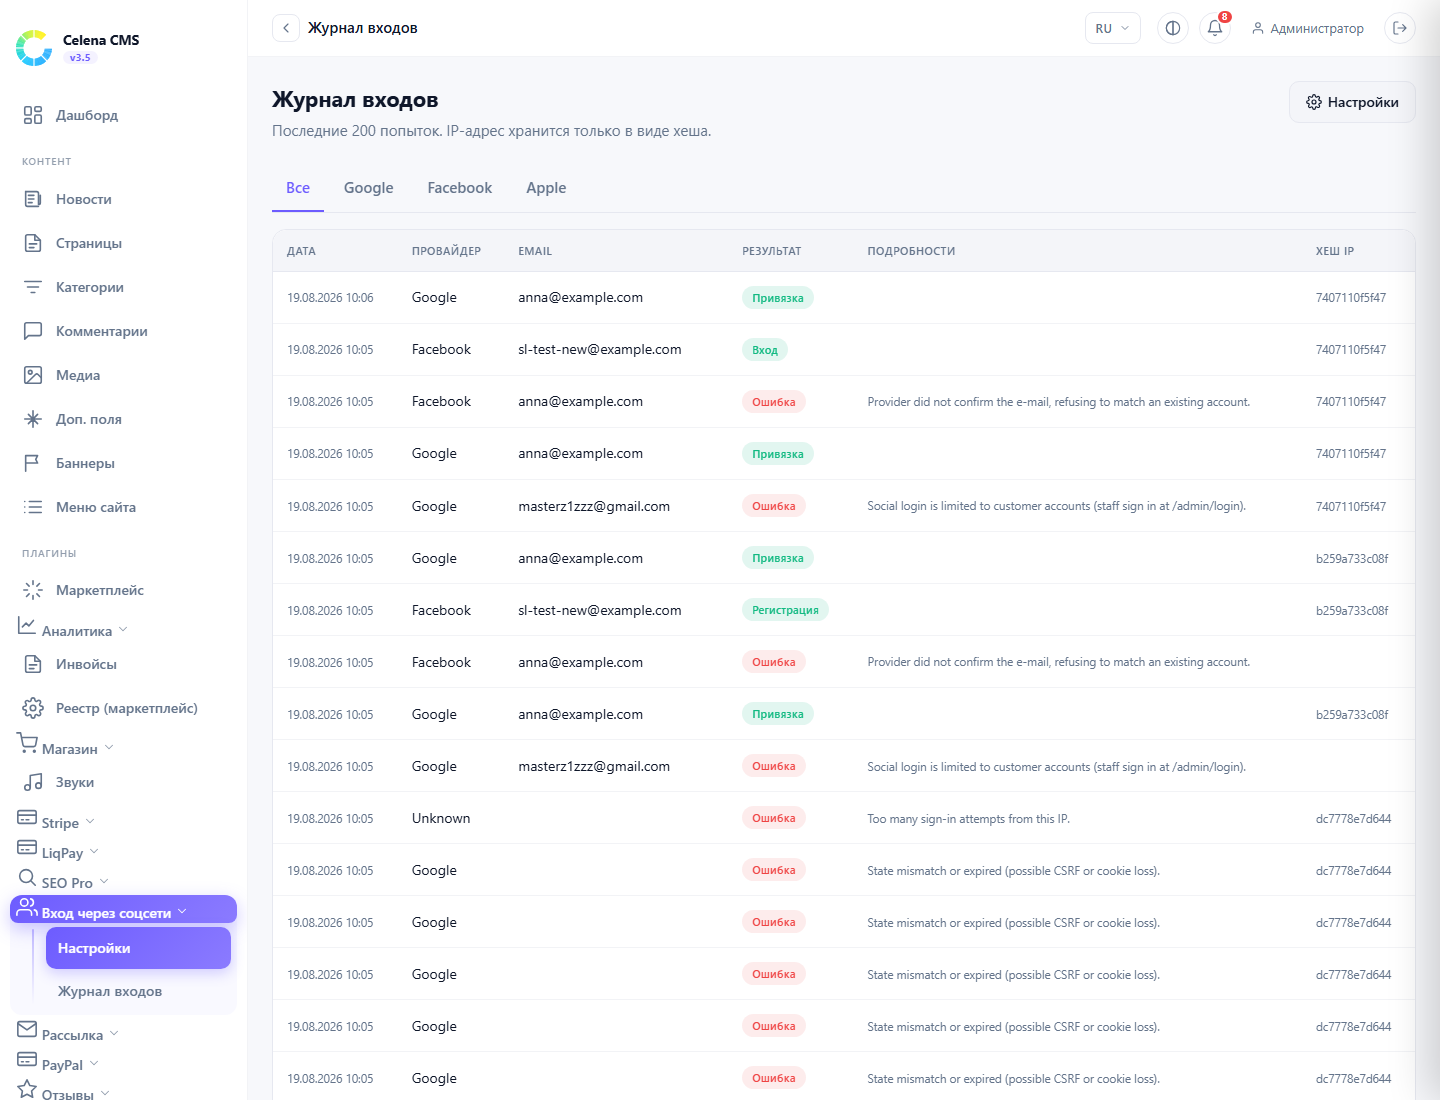This screenshot has height=1100, width=1440.
Task: Open Доп. поля asterisk icon
Action: click(x=33, y=419)
